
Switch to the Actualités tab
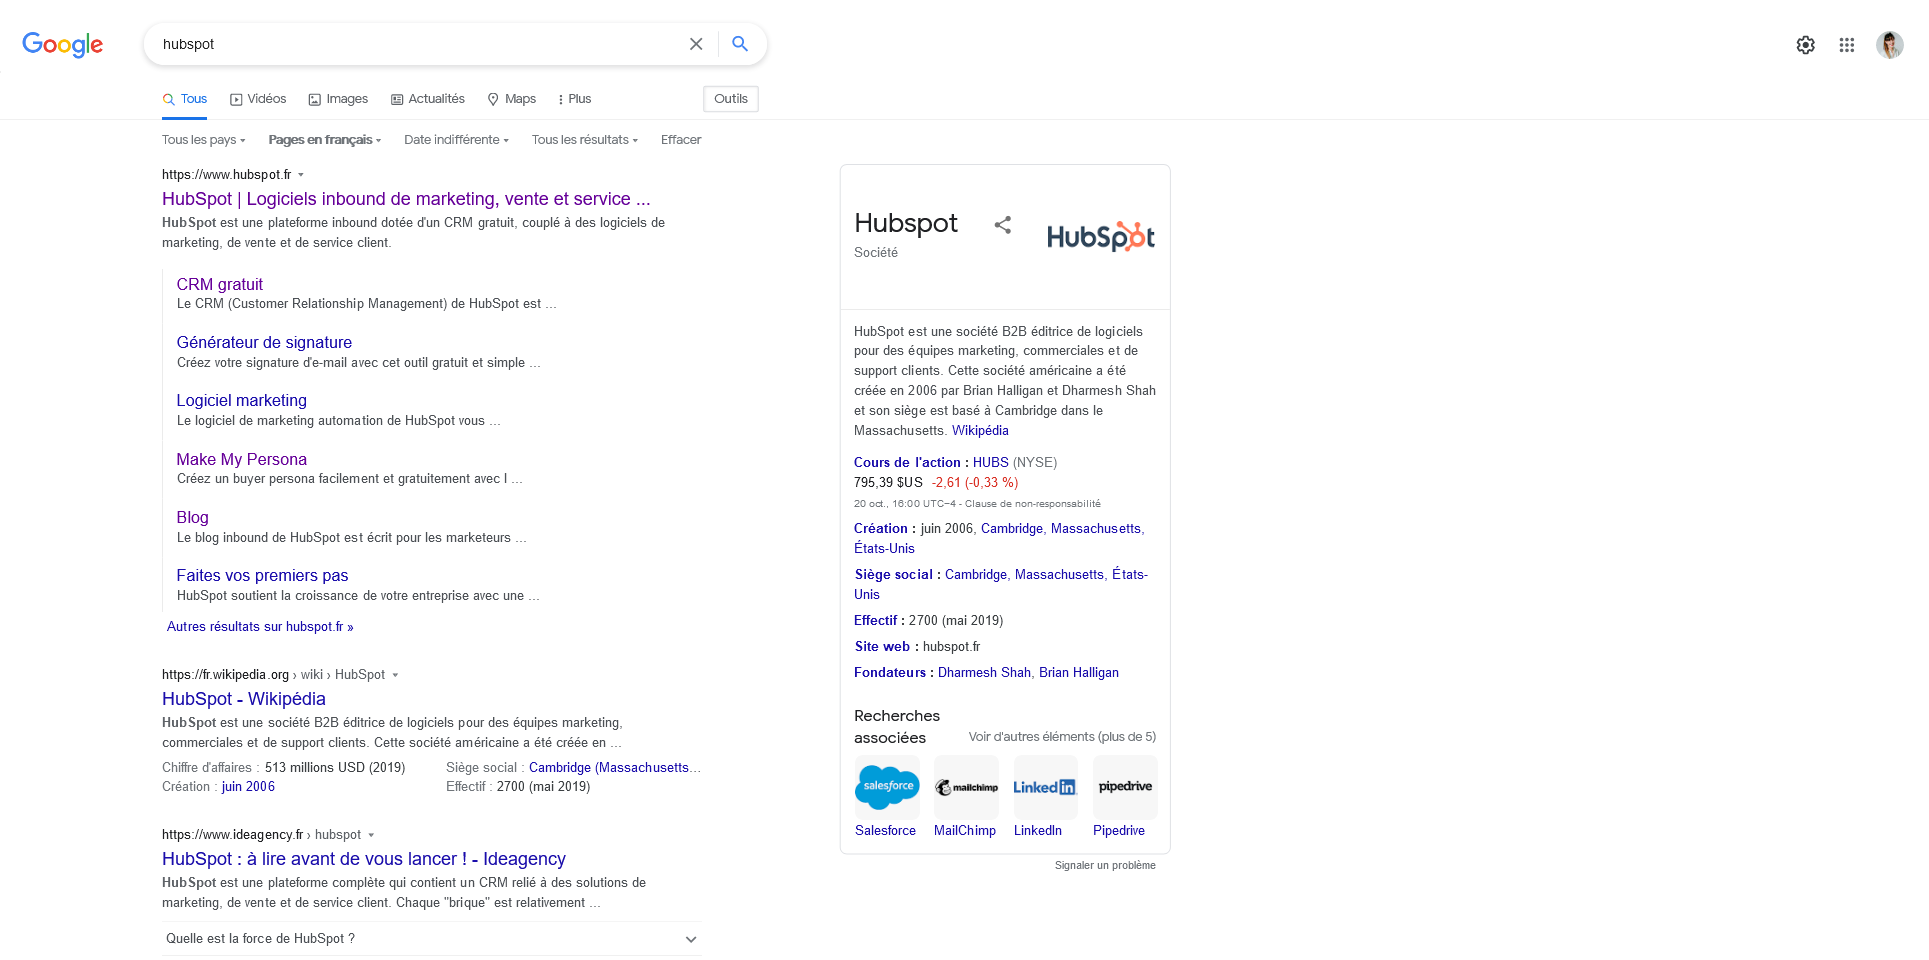(428, 99)
